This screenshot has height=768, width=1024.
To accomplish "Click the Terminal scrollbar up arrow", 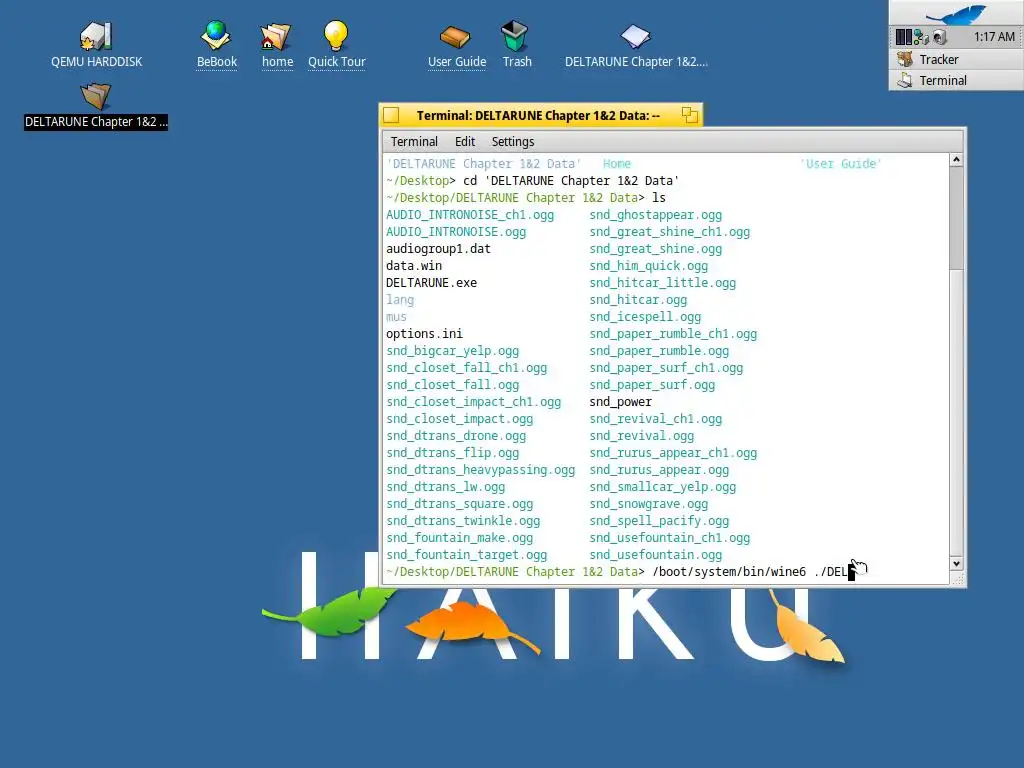I will 956,160.
